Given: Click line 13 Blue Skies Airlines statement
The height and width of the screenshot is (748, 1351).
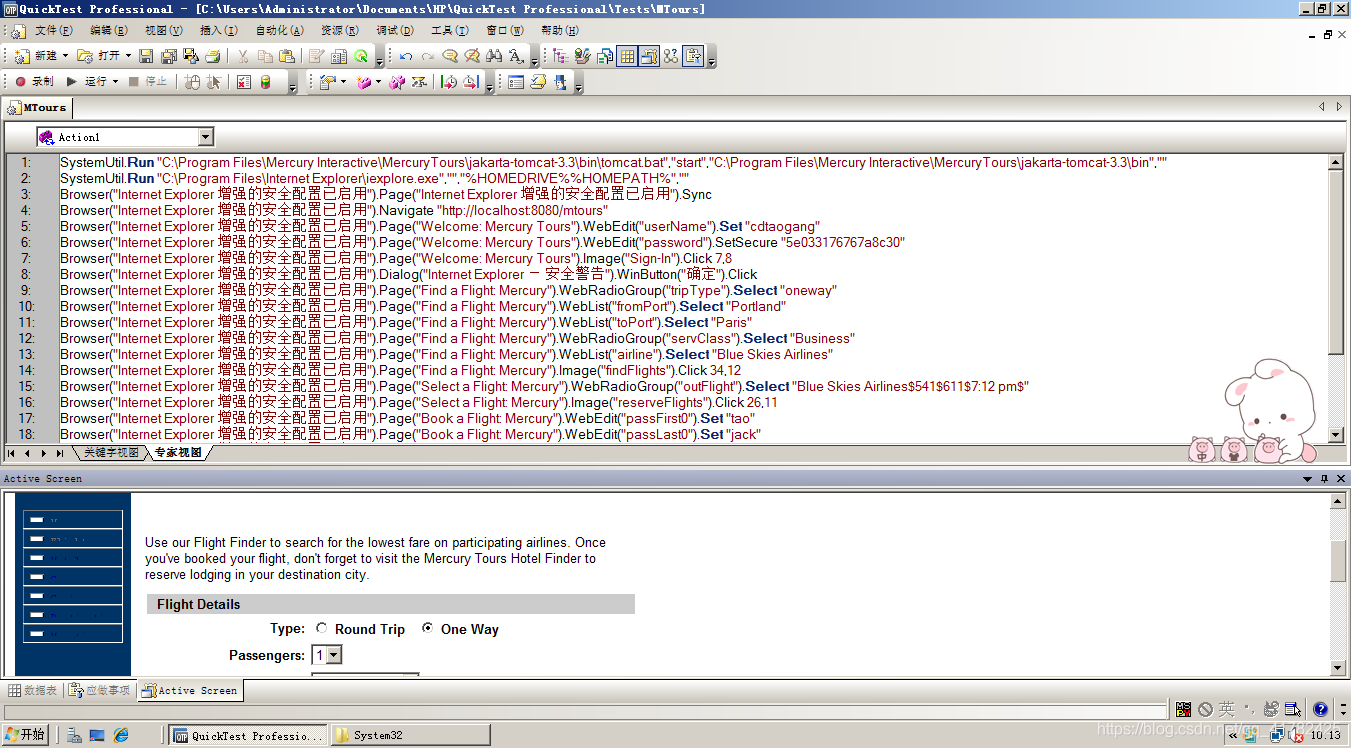Looking at the screenshot, I should pyautogui.click(x=446, y=354).
